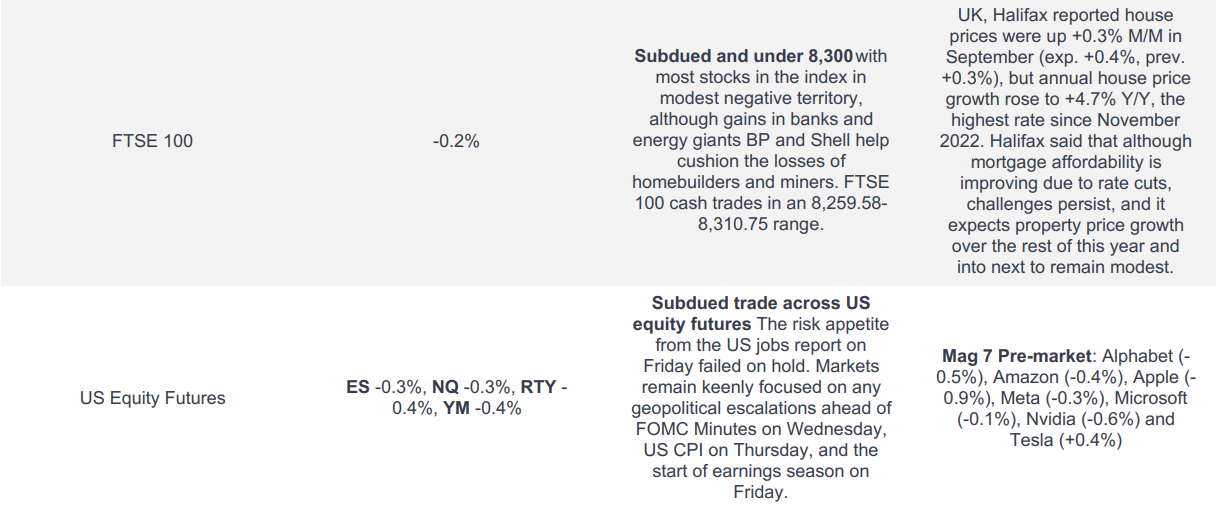Click the '8,310.75 range' text
This screenshot has width=1216, height=508.
click(x=760, y=226)
